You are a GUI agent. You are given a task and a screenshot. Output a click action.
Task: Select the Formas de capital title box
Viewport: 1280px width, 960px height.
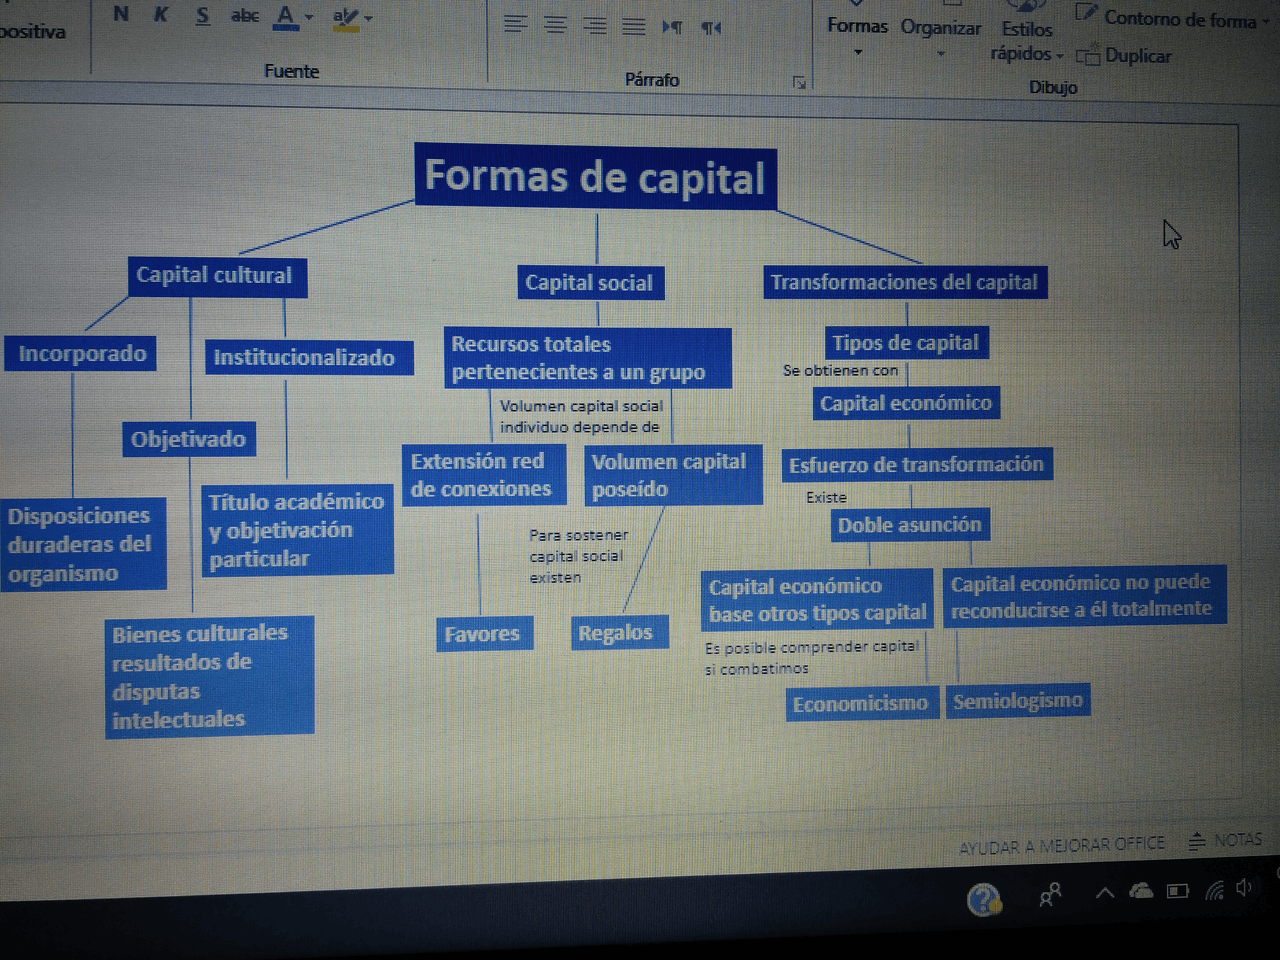tap(594, 178)
